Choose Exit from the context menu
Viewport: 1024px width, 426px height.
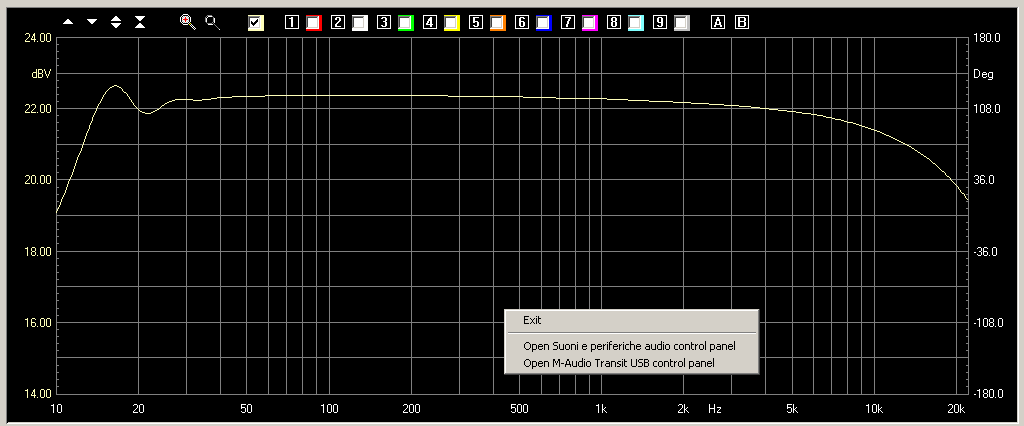(x=532, y=320)
